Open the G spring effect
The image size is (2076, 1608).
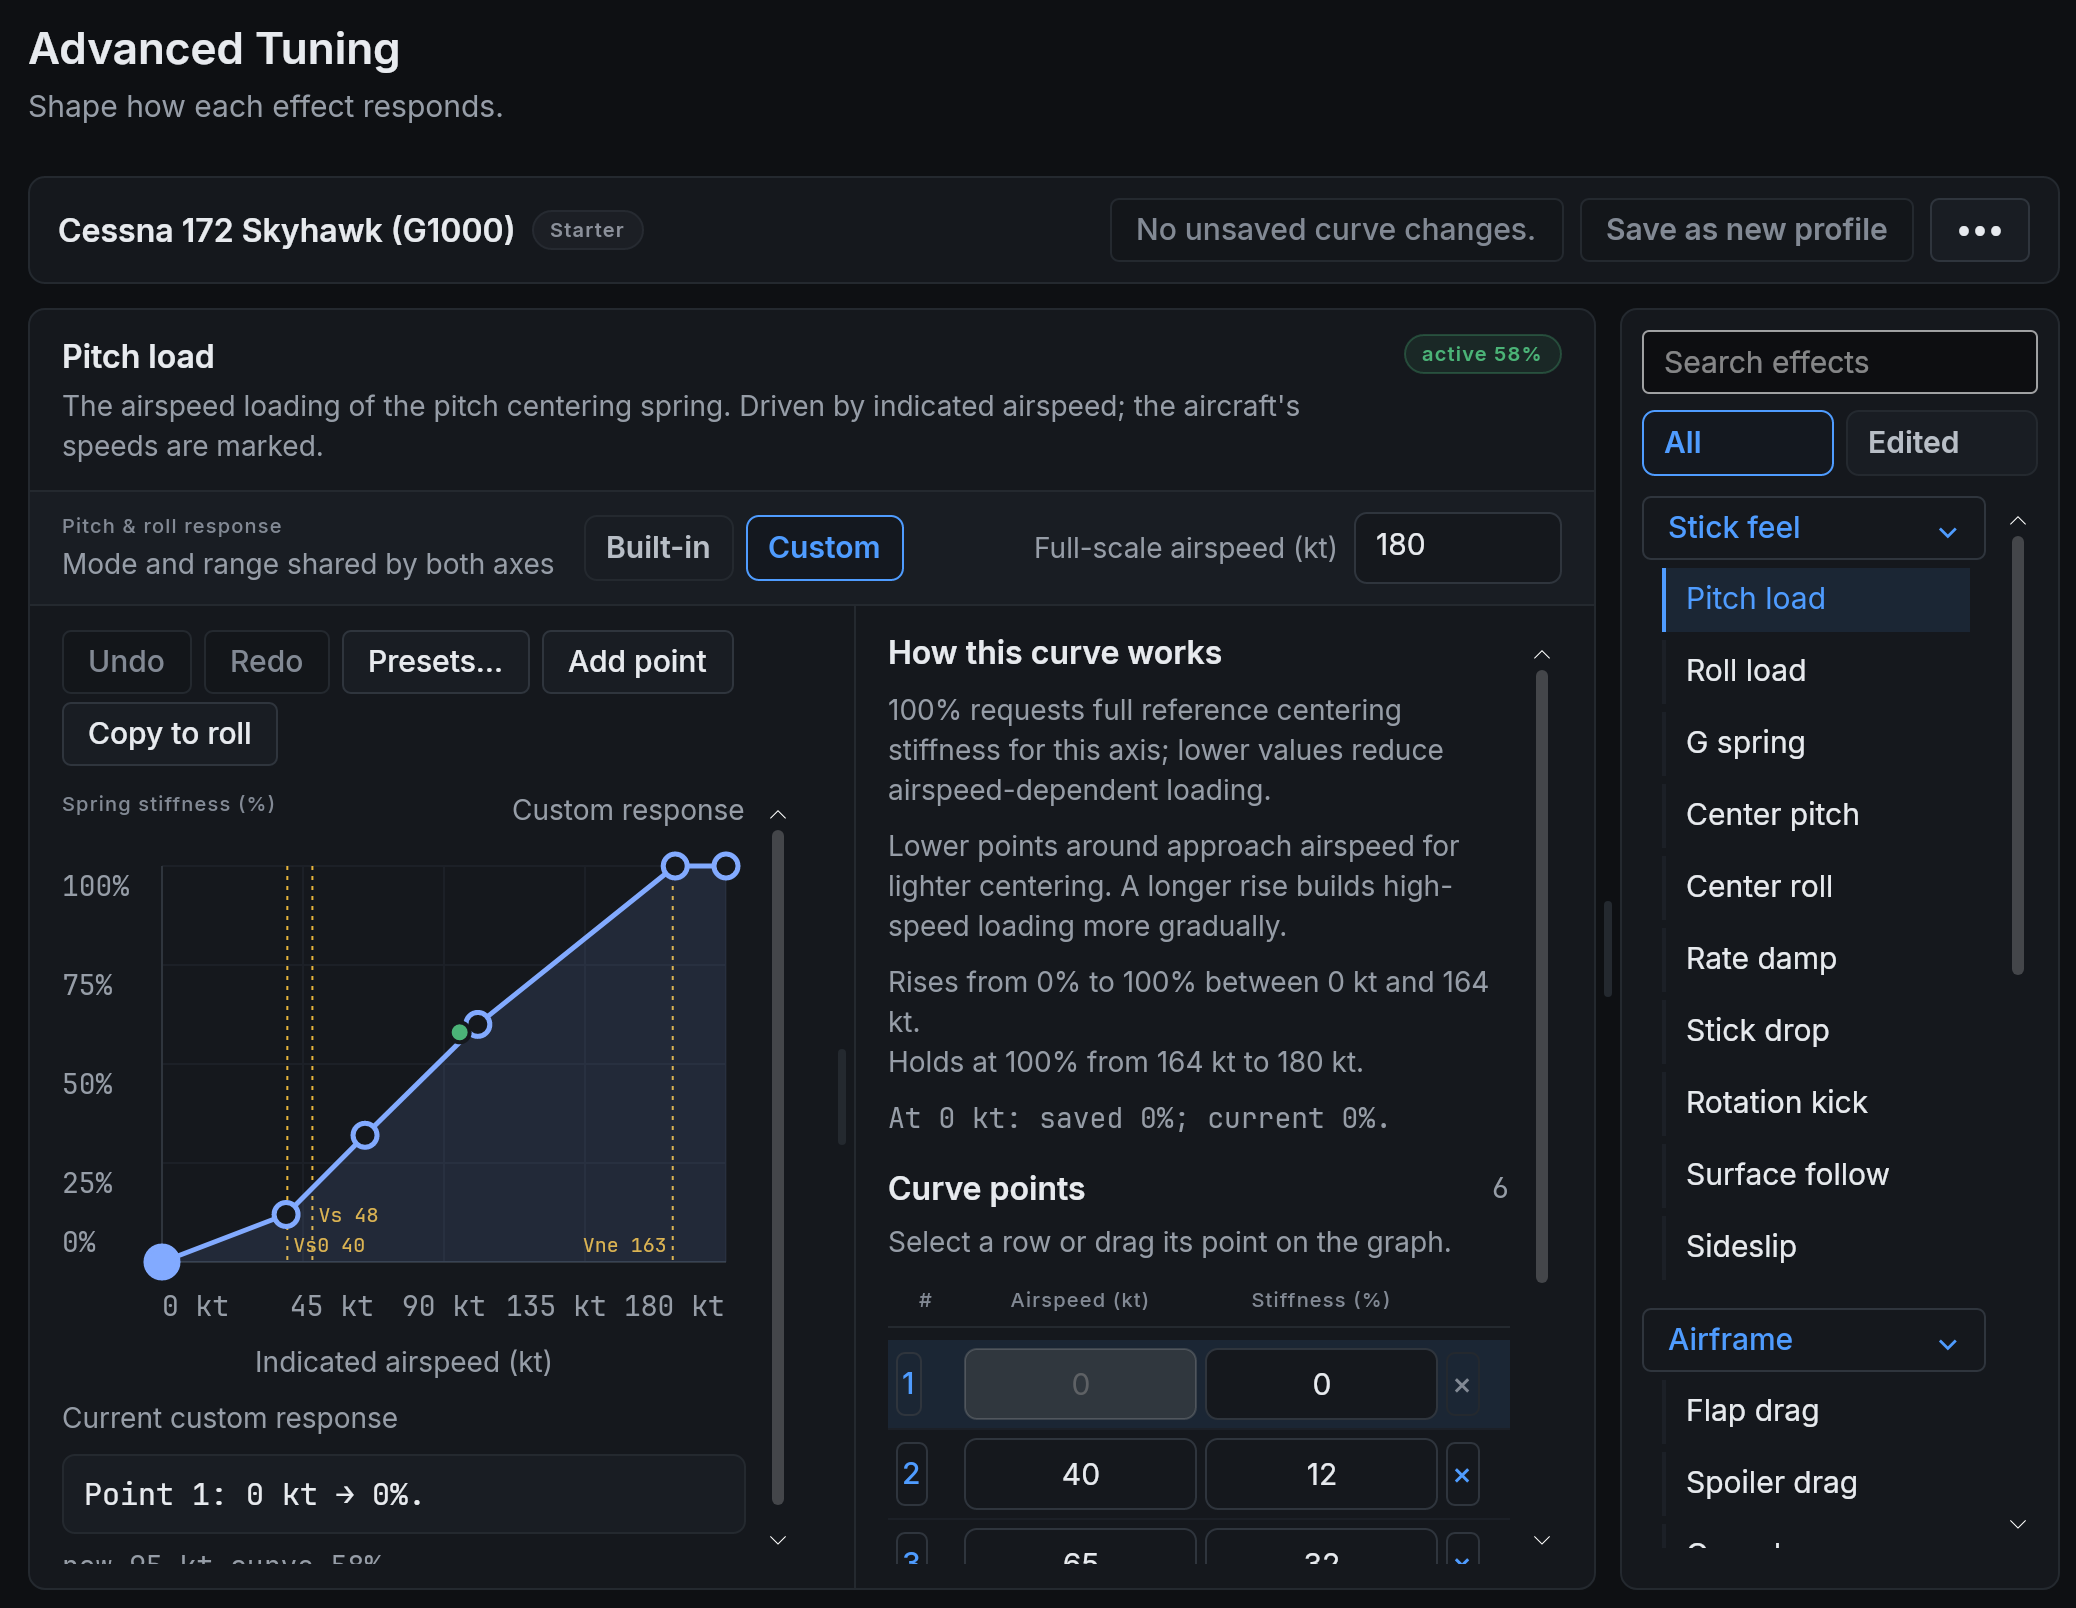1816,743
